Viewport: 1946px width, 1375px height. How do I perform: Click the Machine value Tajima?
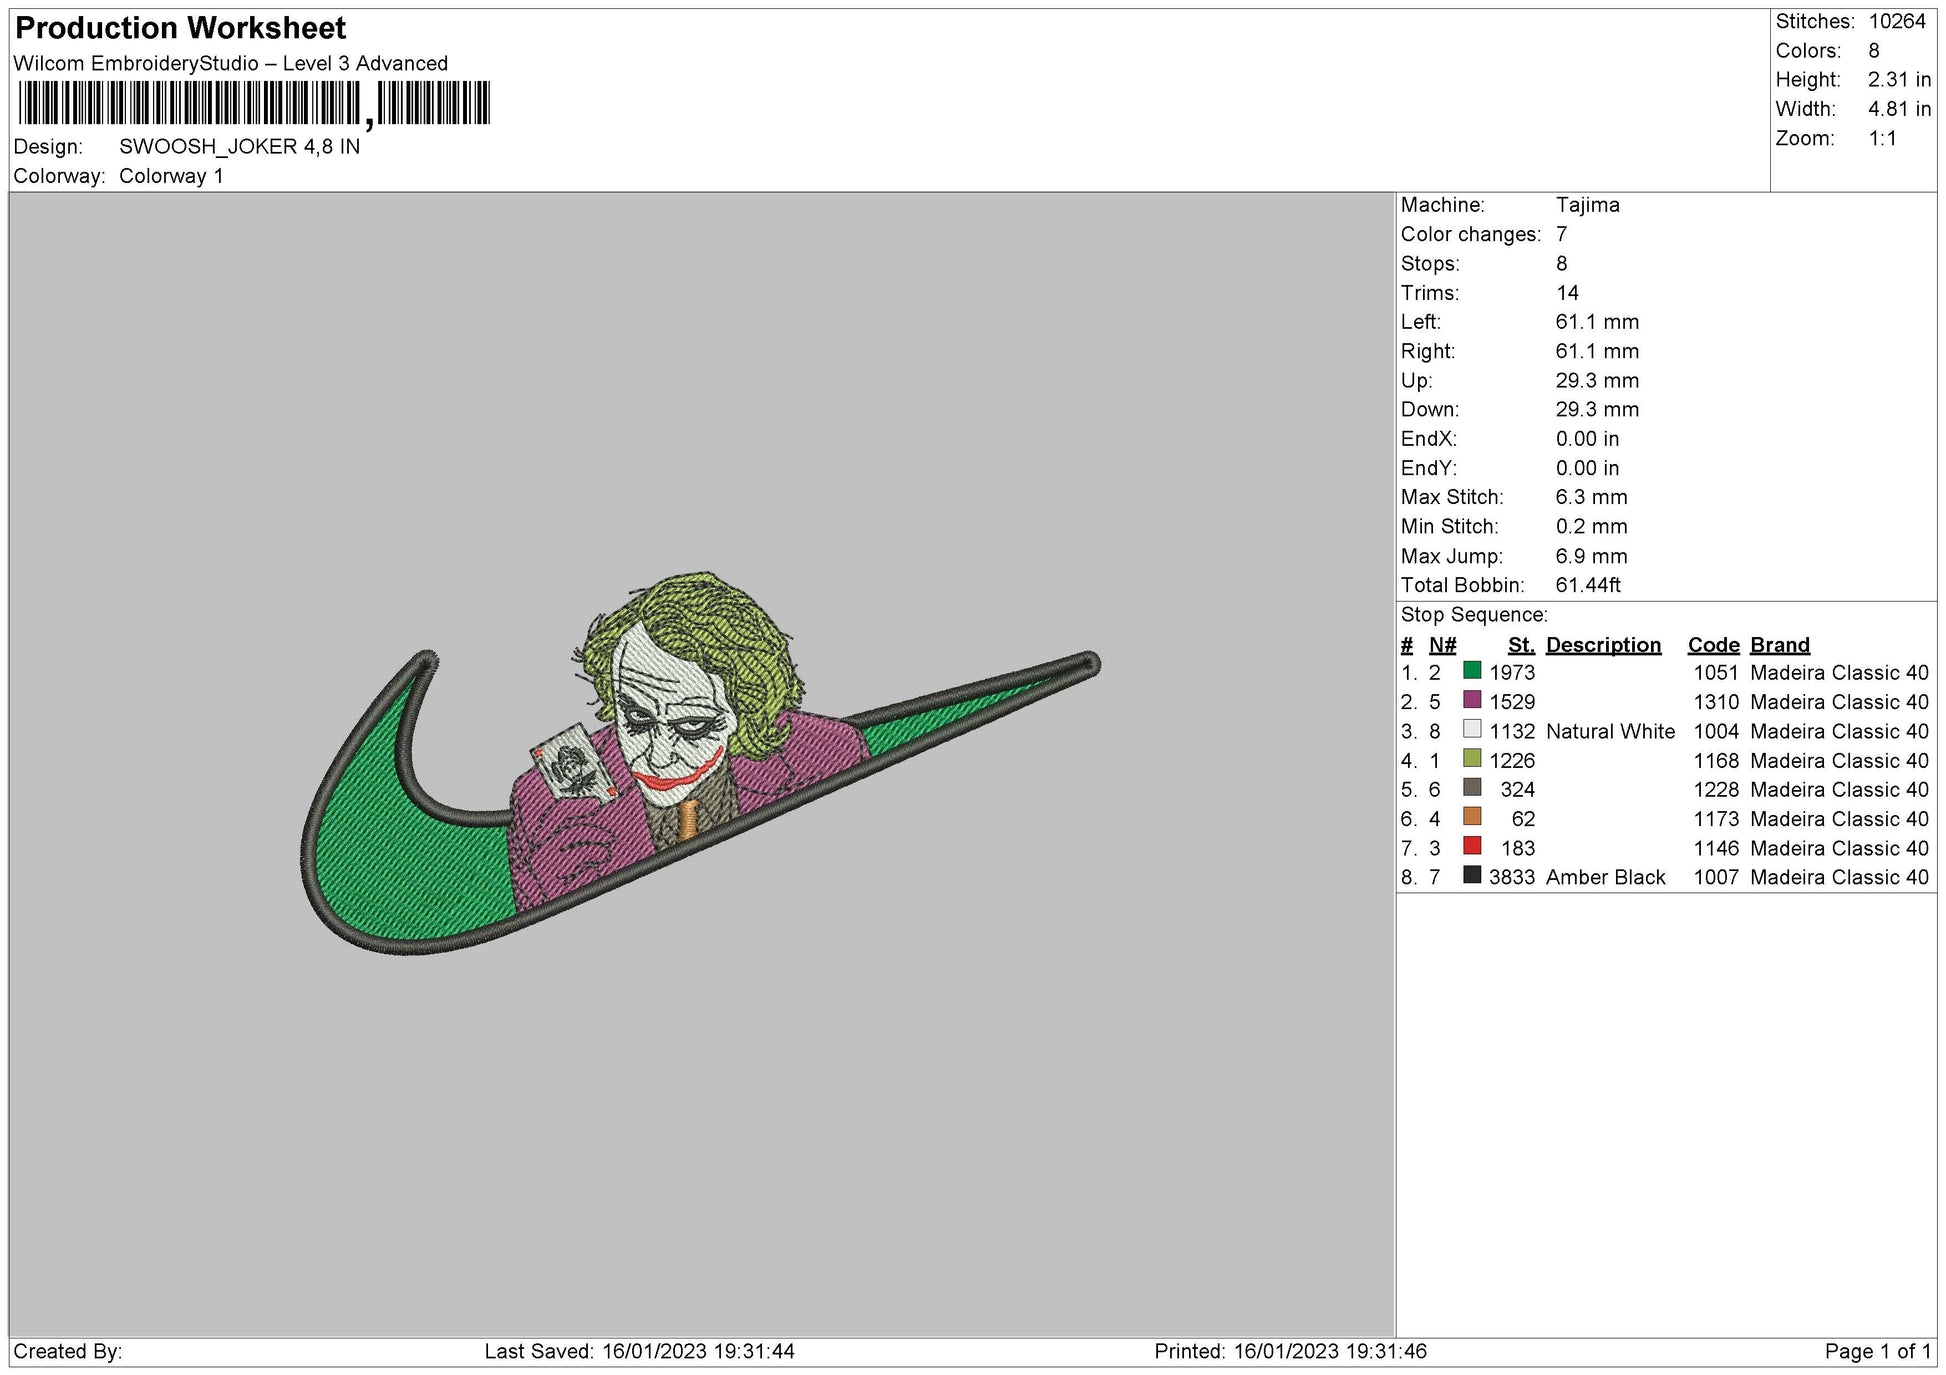click(1587, 205)
